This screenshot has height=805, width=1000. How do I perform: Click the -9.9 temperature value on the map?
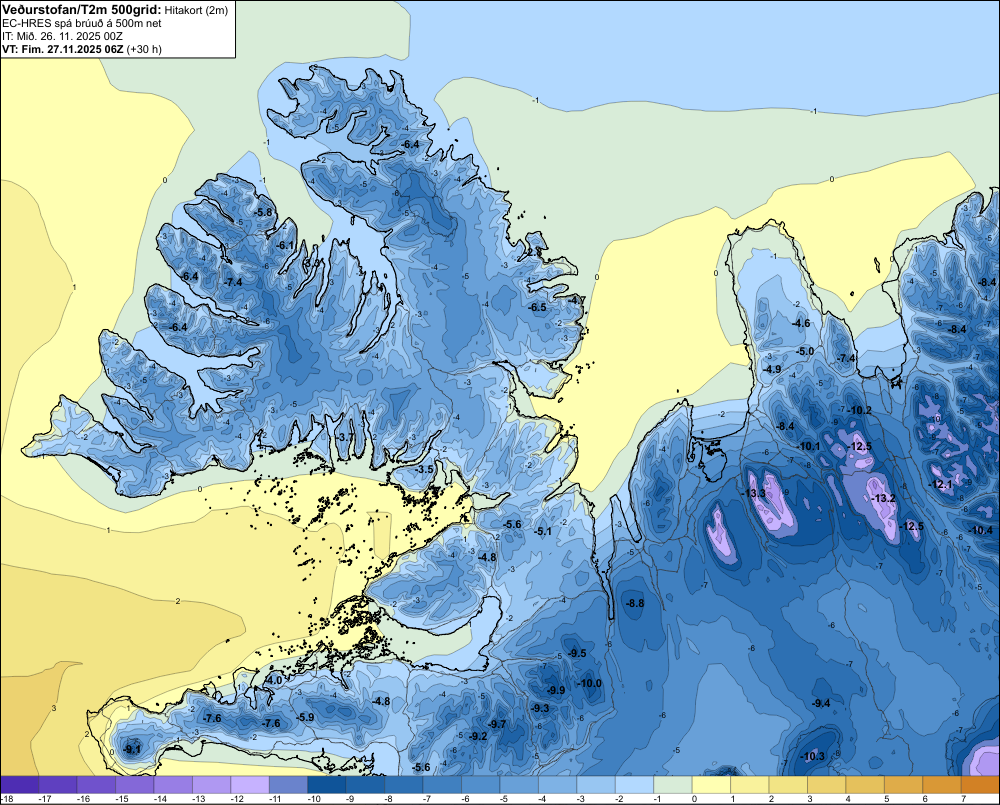coord(556,690)
